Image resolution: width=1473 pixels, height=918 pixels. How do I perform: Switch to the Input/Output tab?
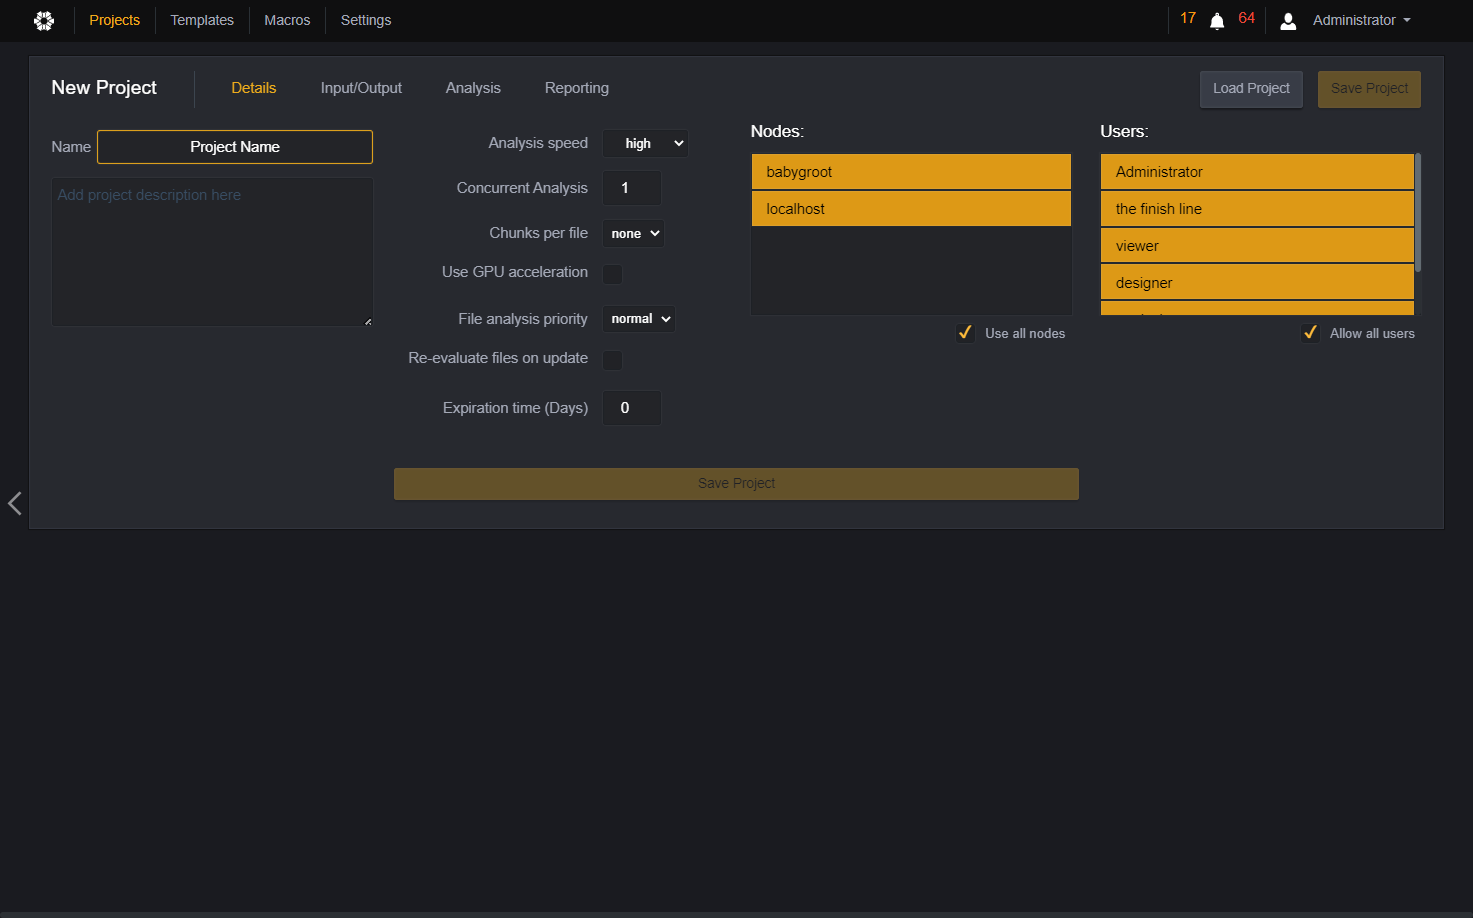[361, 88]
